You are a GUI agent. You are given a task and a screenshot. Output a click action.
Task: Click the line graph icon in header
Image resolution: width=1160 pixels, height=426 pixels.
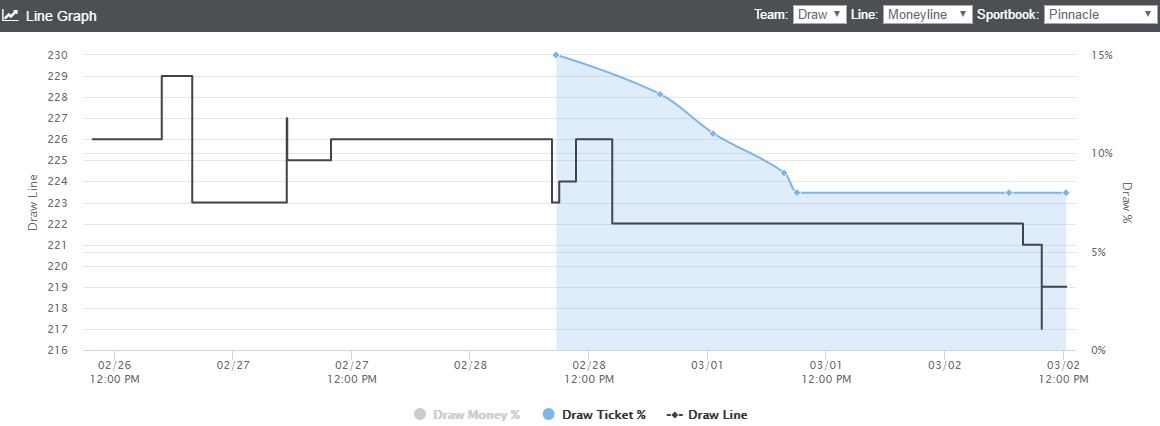coord(10,15)
